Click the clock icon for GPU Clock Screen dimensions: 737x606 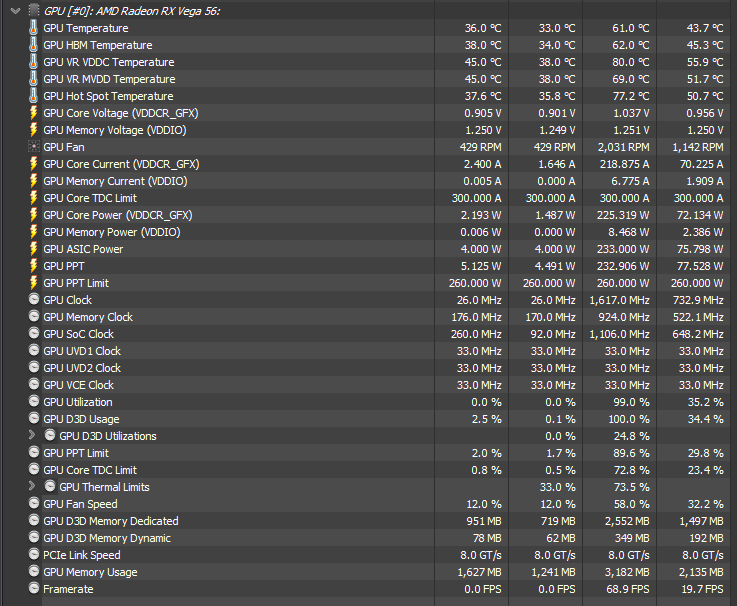click(x=34, y=299)
